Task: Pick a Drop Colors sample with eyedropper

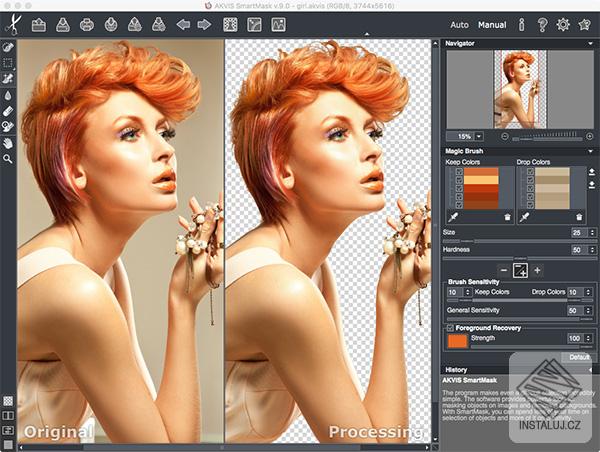Action: point(524,217)
